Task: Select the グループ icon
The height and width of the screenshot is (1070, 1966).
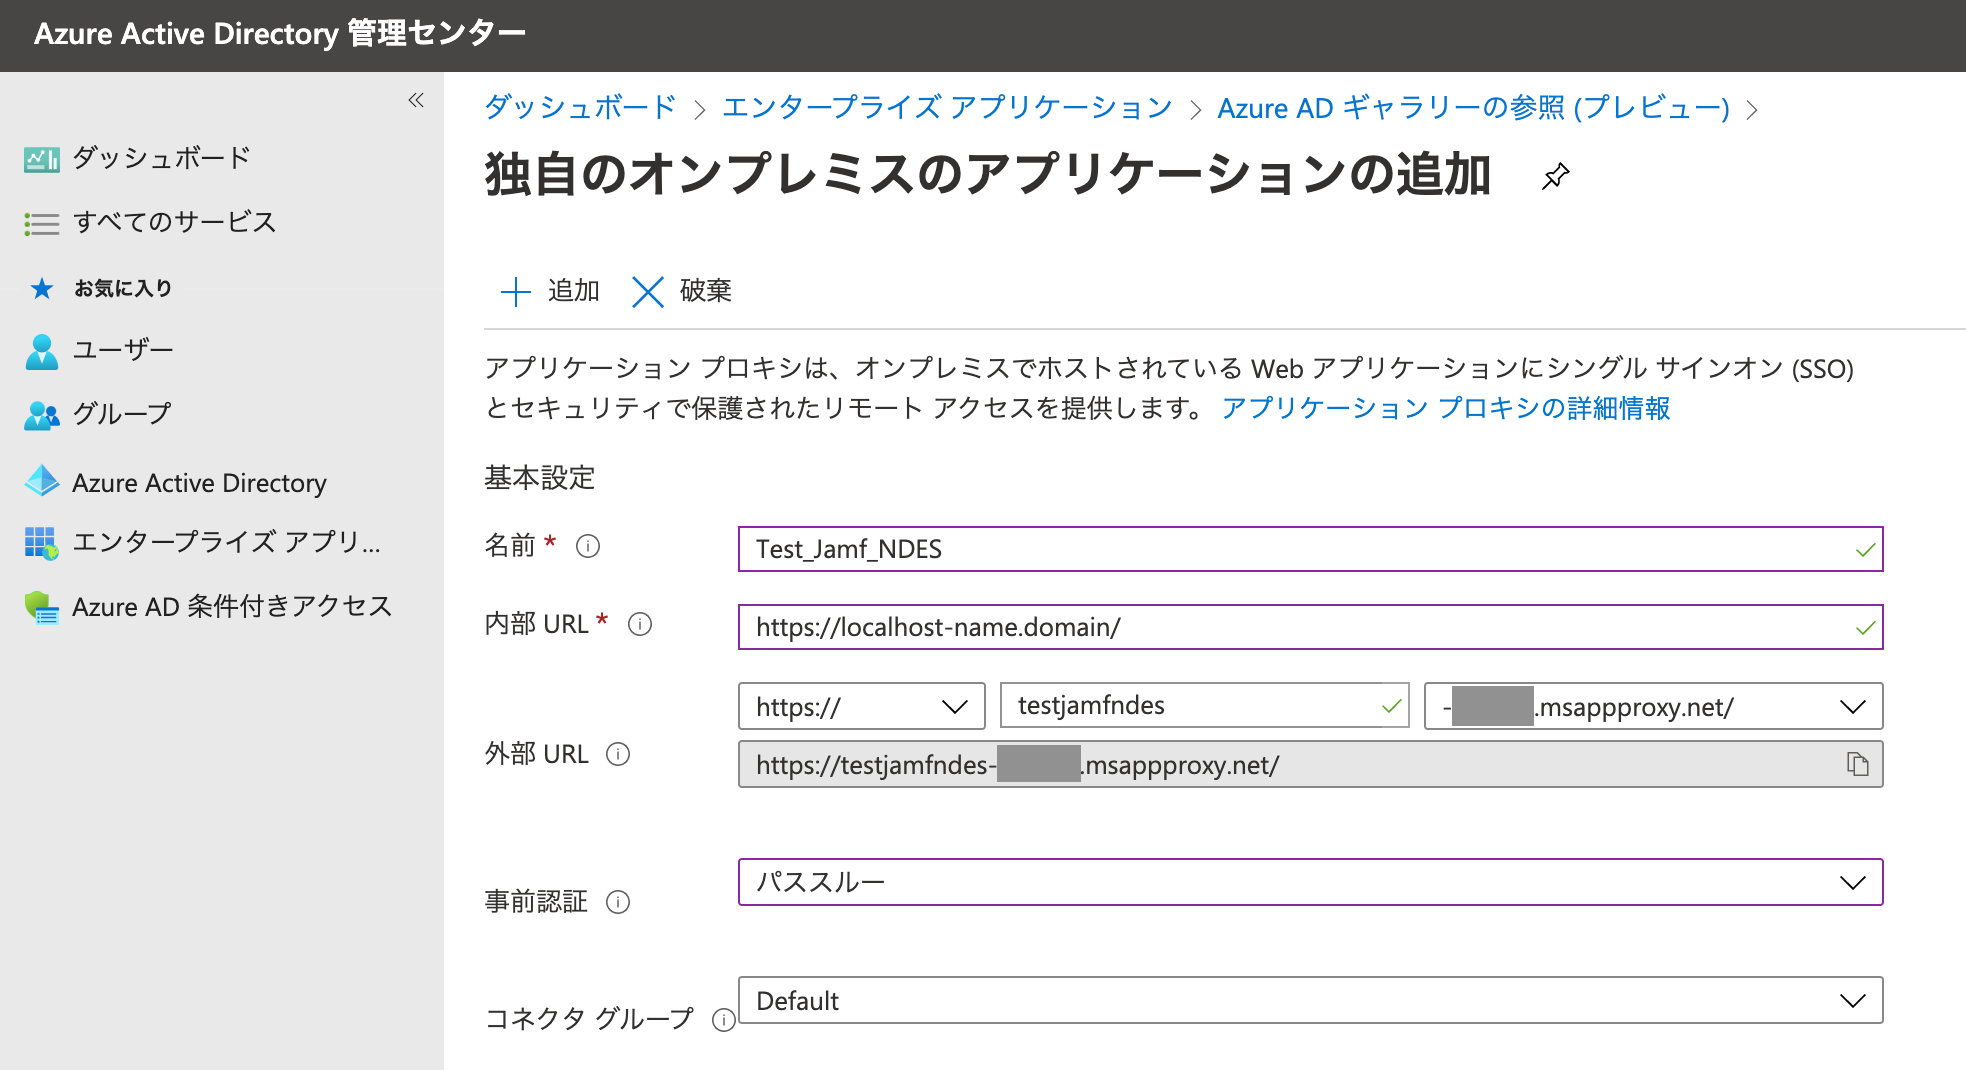Action: pos(41,414)
